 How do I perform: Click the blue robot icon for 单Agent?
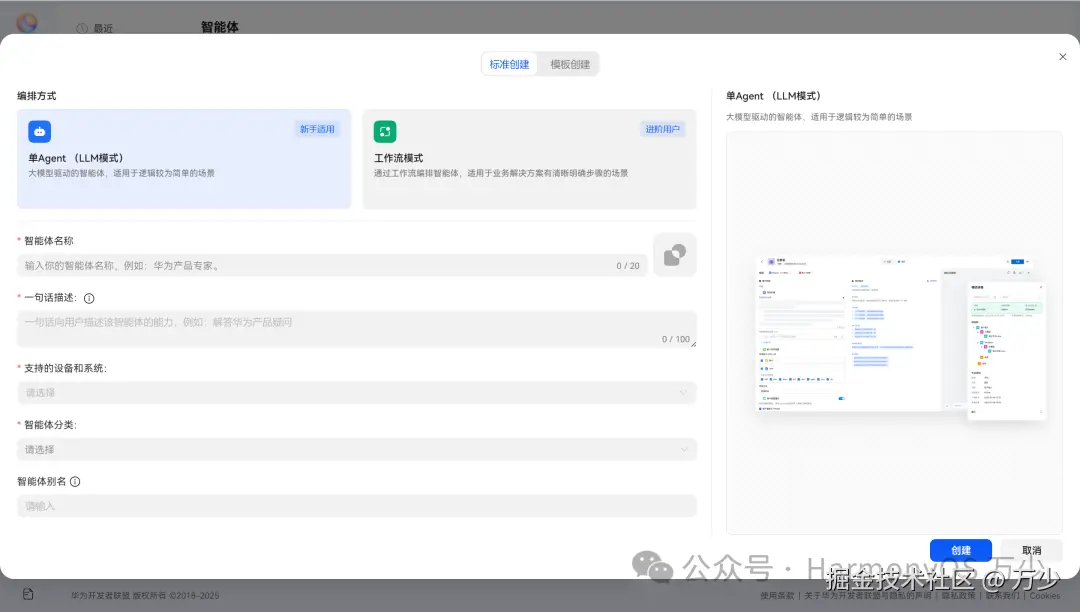[x=39, y=131]
